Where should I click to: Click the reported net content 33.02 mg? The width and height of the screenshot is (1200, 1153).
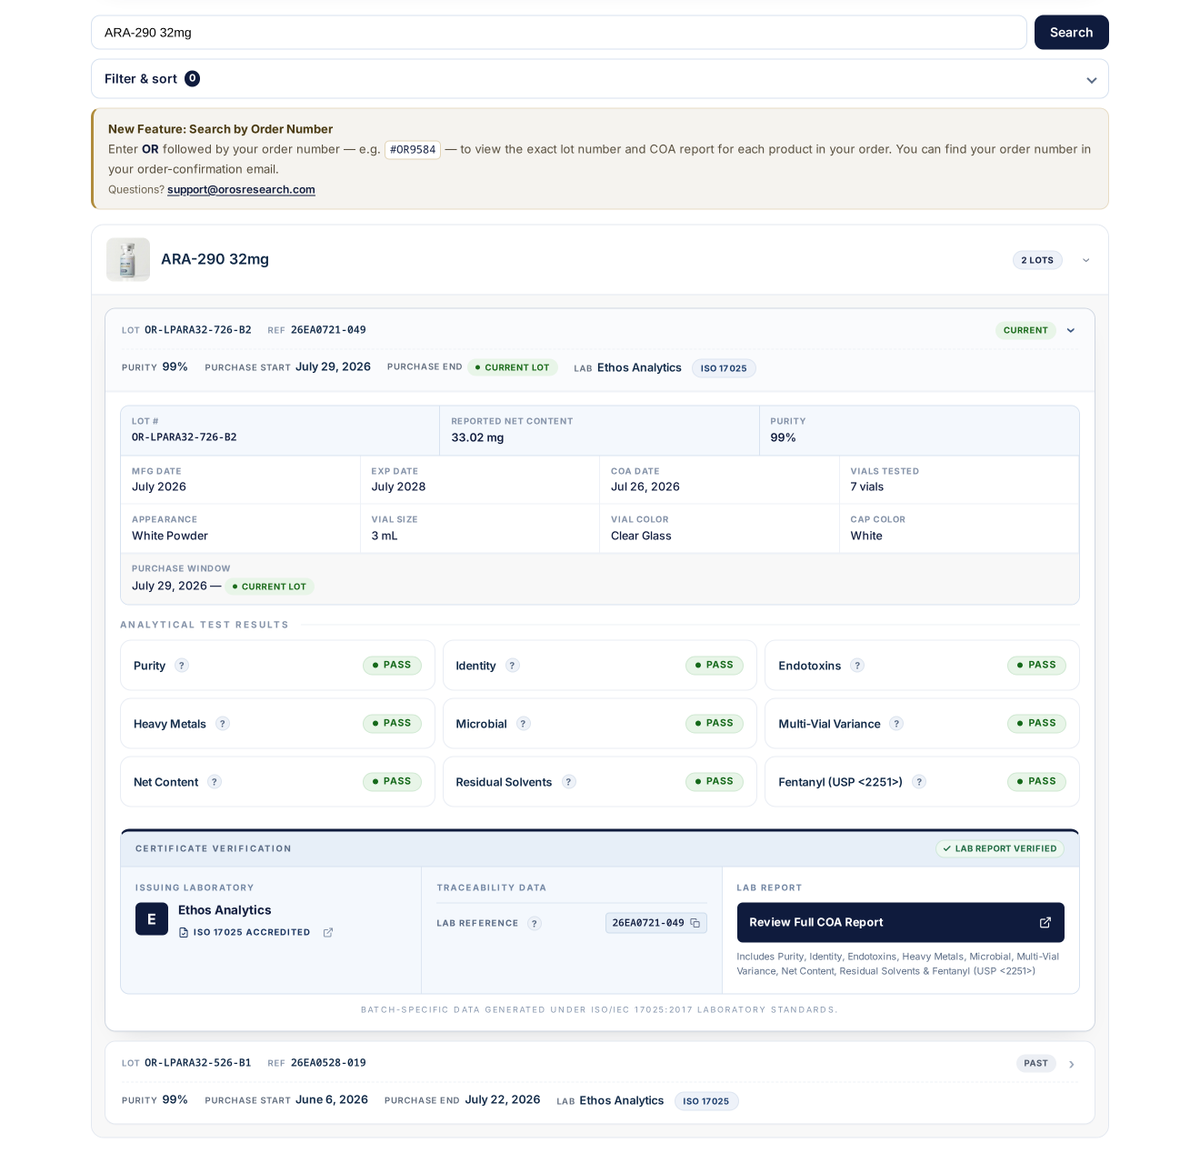coord(478,438)
